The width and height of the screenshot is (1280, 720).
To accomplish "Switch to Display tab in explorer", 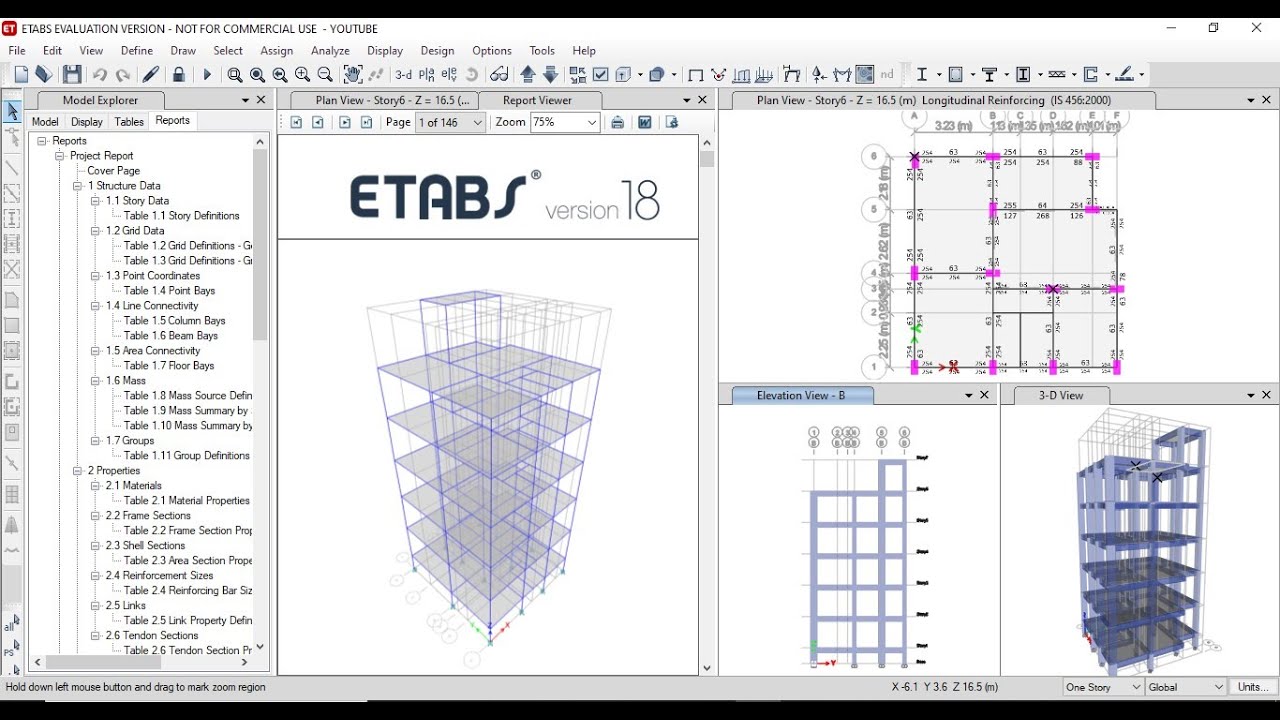I will (87, 121).
